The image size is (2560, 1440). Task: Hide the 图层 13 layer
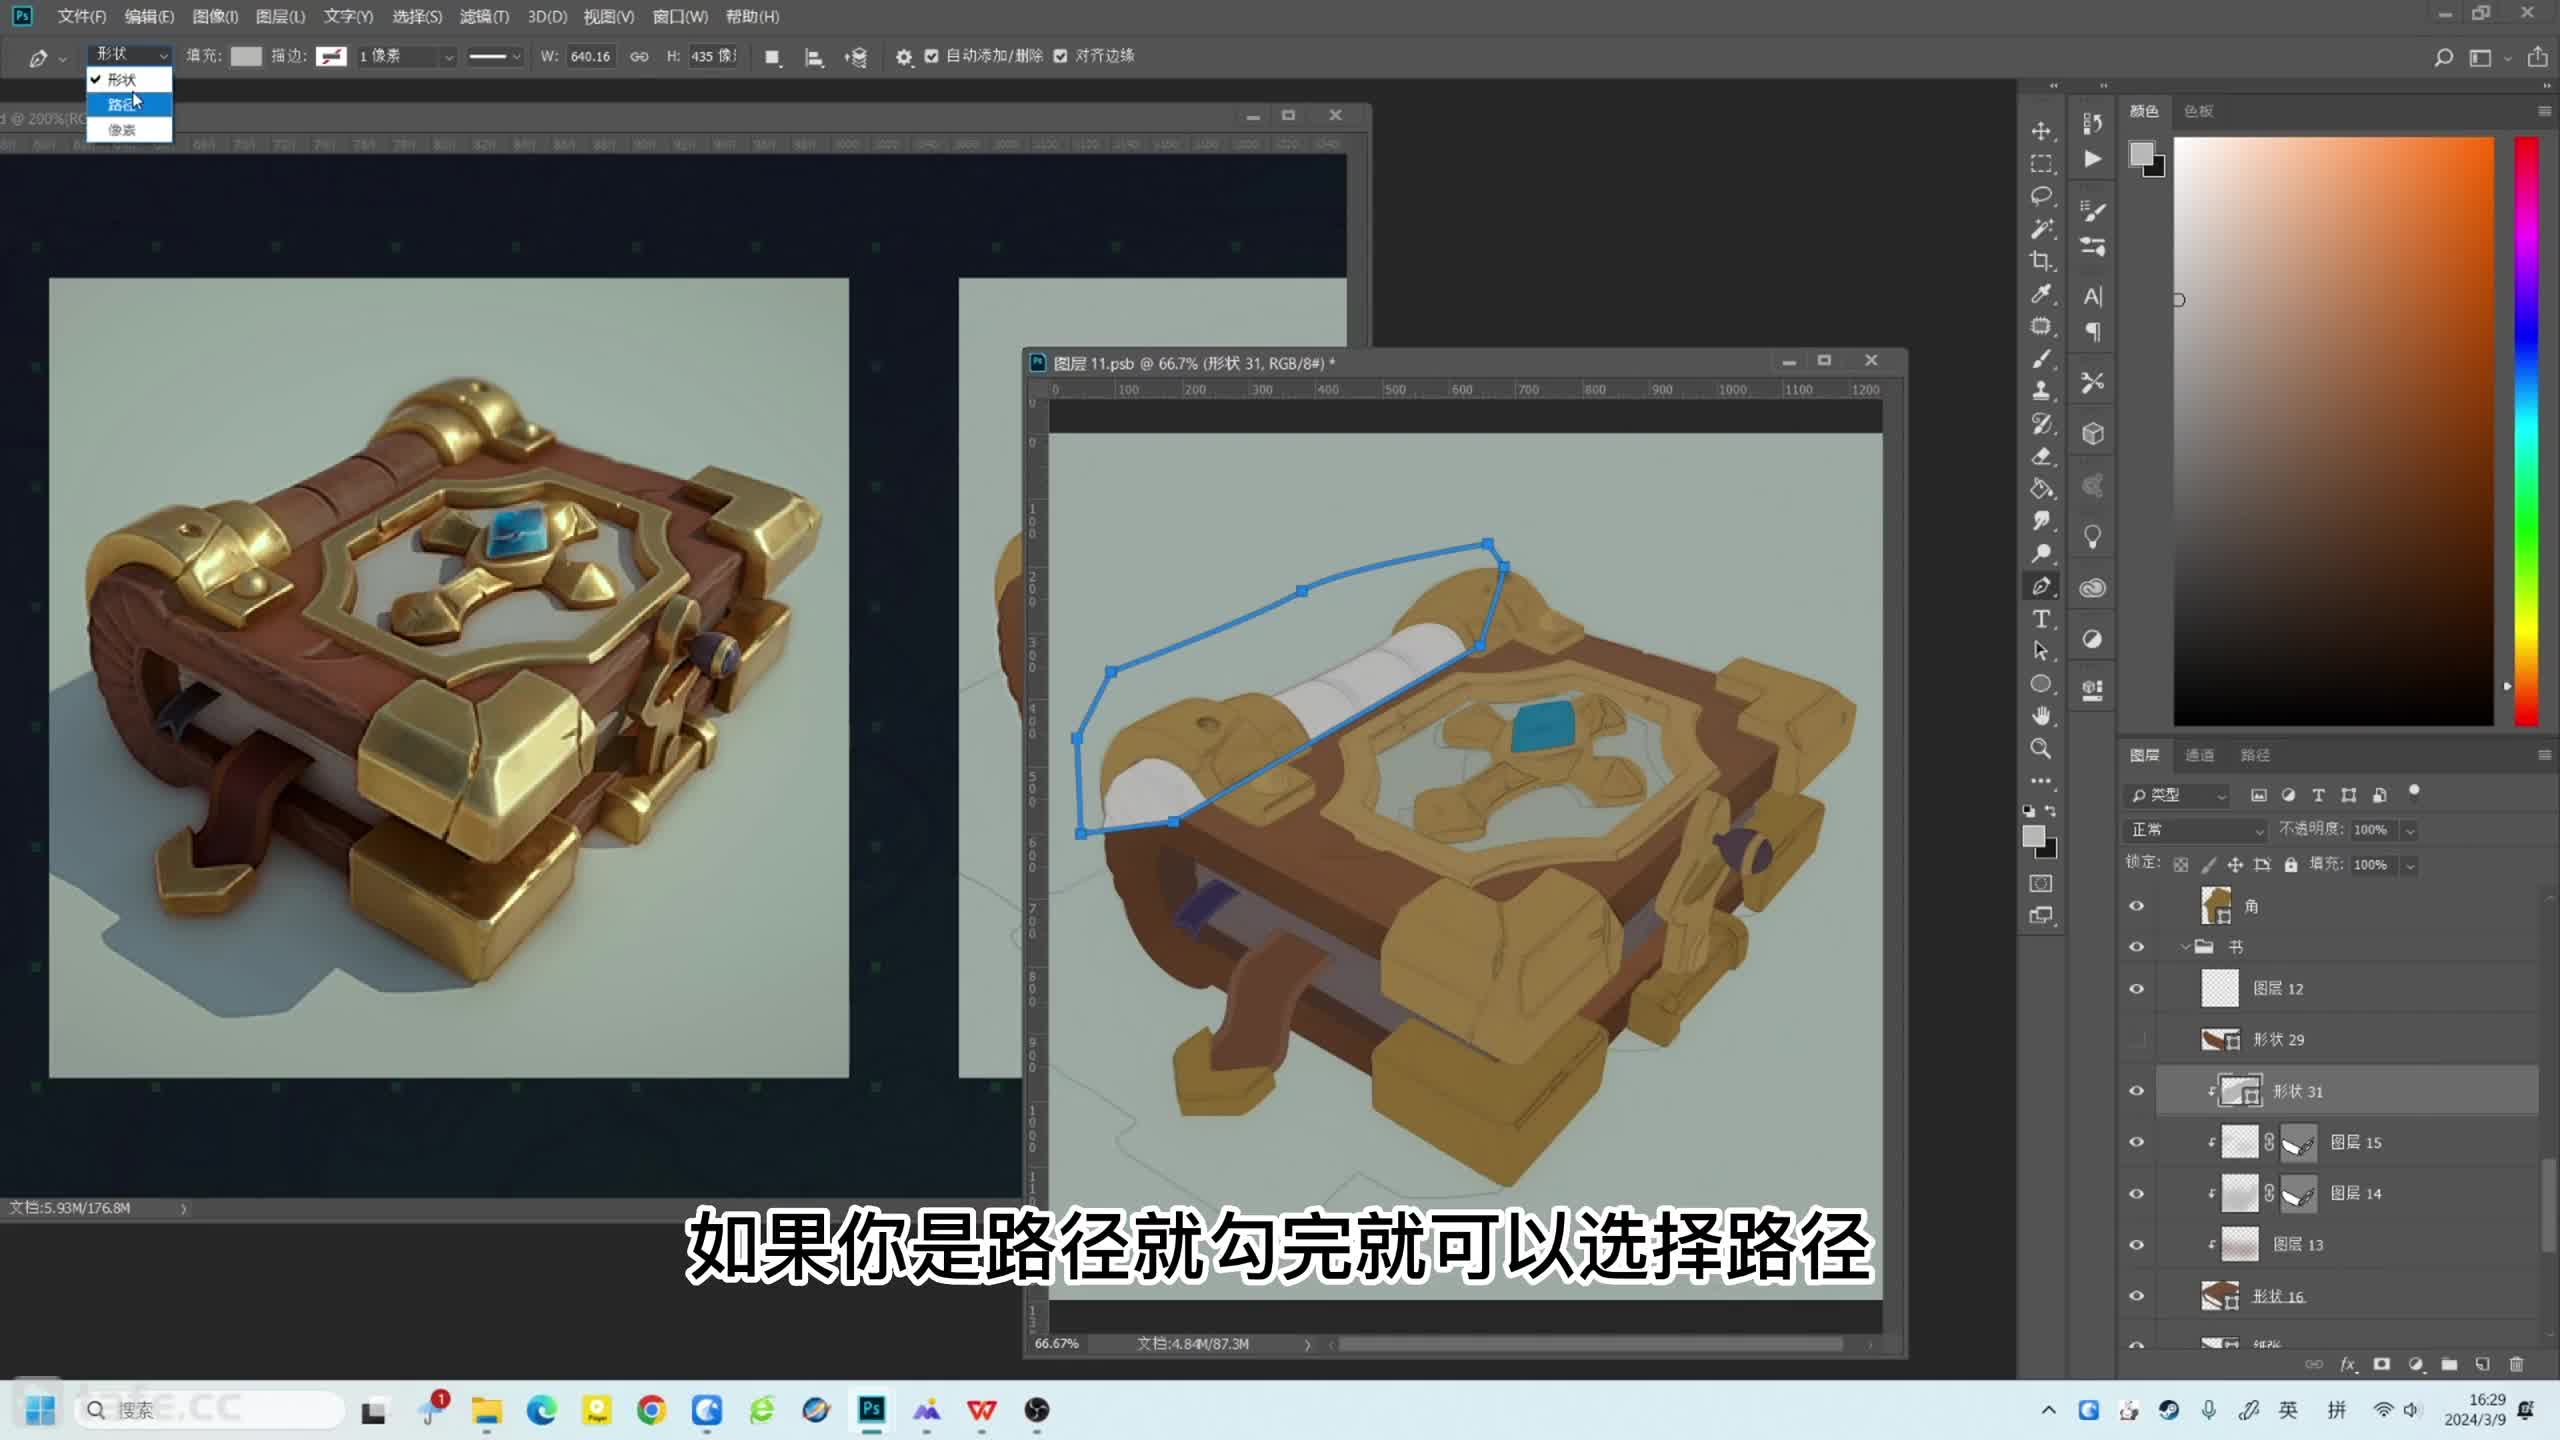pos(2137,1245)
